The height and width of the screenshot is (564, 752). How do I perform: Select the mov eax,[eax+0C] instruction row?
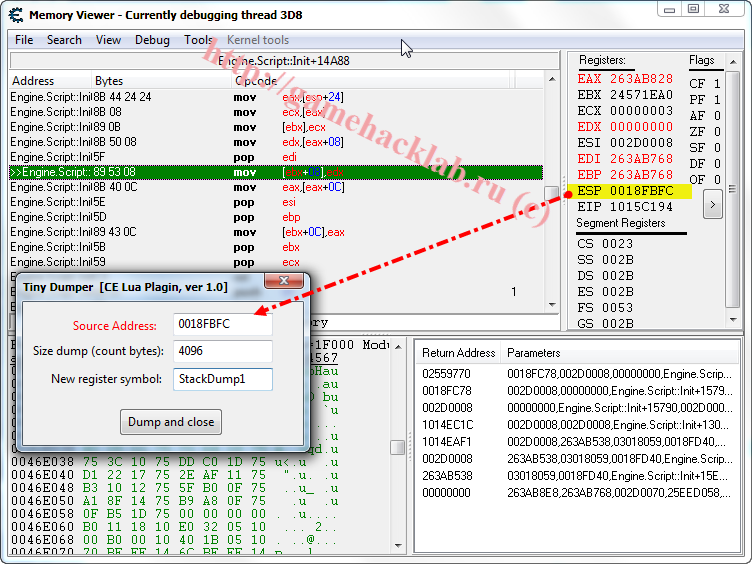click(276, 187)
